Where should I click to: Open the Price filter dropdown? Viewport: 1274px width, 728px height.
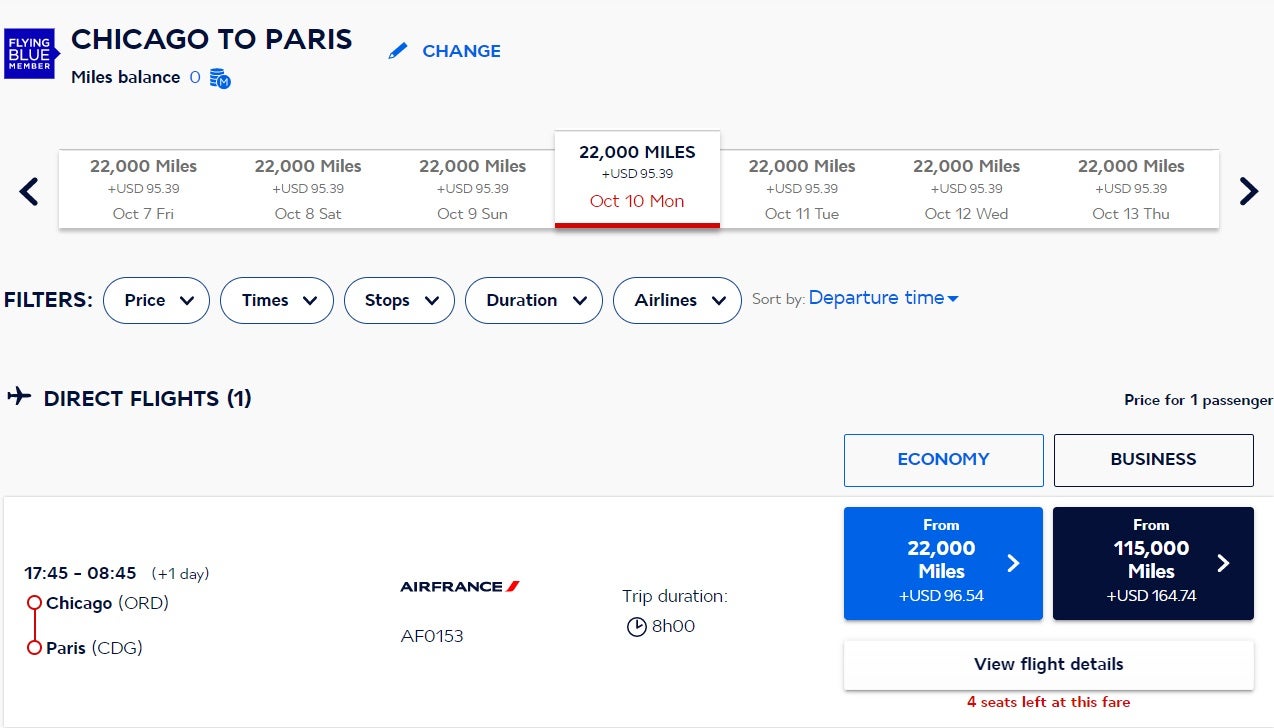tap(156, 300)
